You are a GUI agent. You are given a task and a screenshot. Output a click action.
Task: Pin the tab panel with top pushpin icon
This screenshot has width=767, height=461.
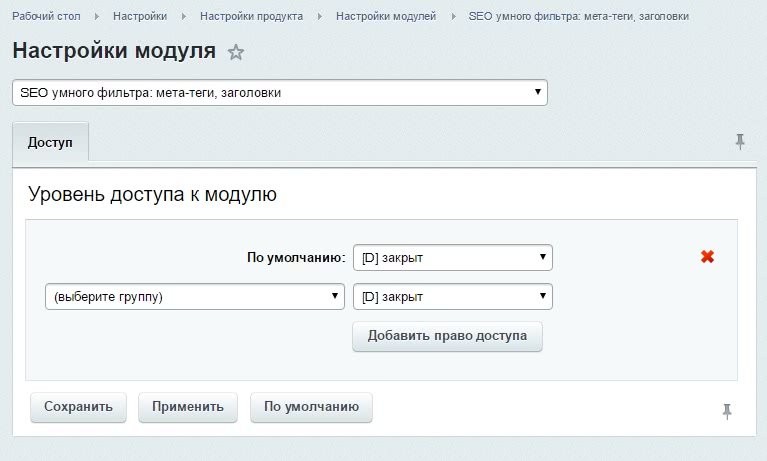[x=740, y=142]
